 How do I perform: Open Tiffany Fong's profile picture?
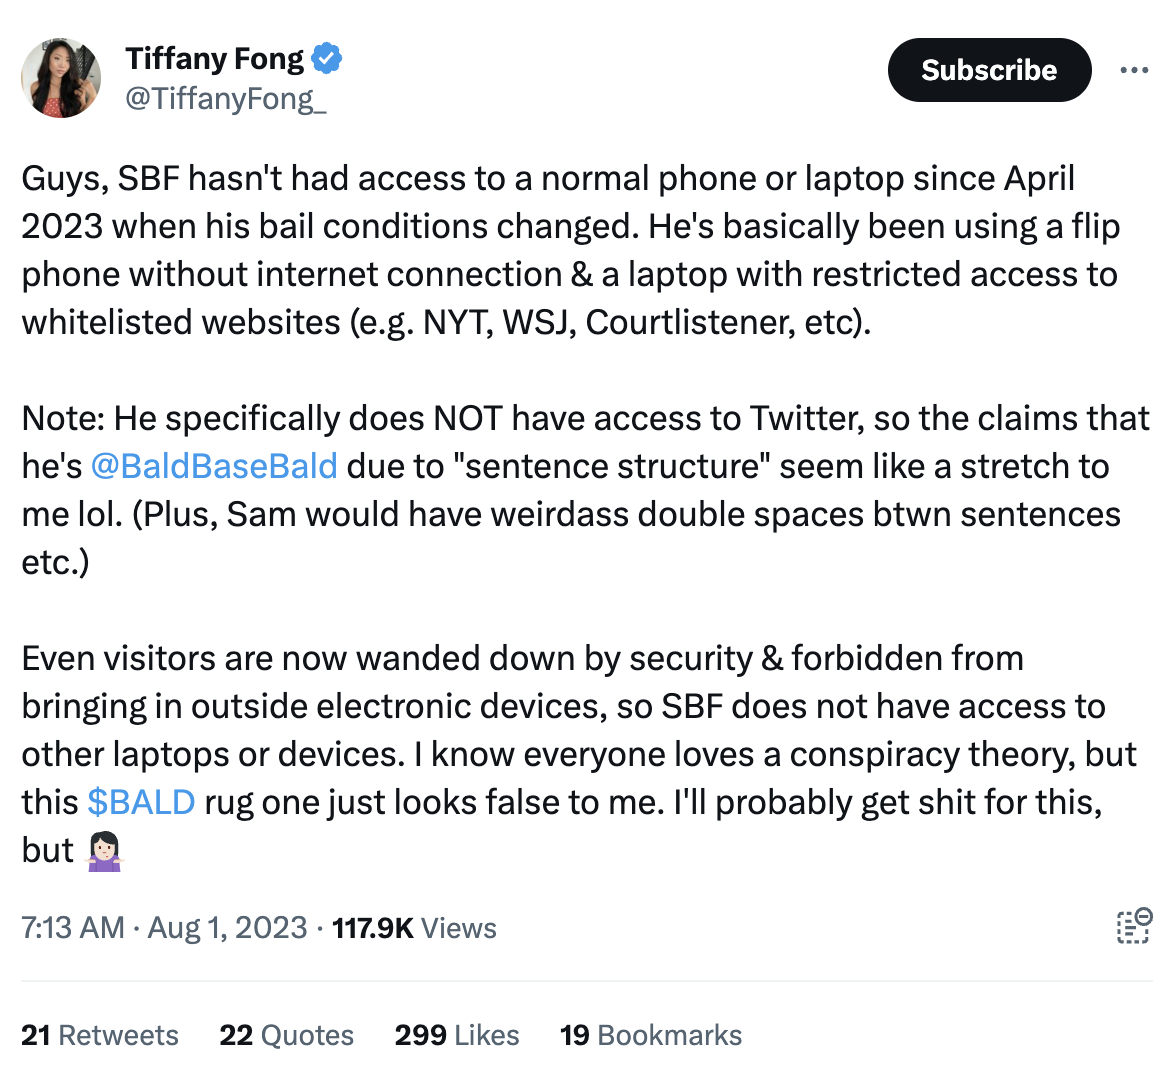pos(61,78)
